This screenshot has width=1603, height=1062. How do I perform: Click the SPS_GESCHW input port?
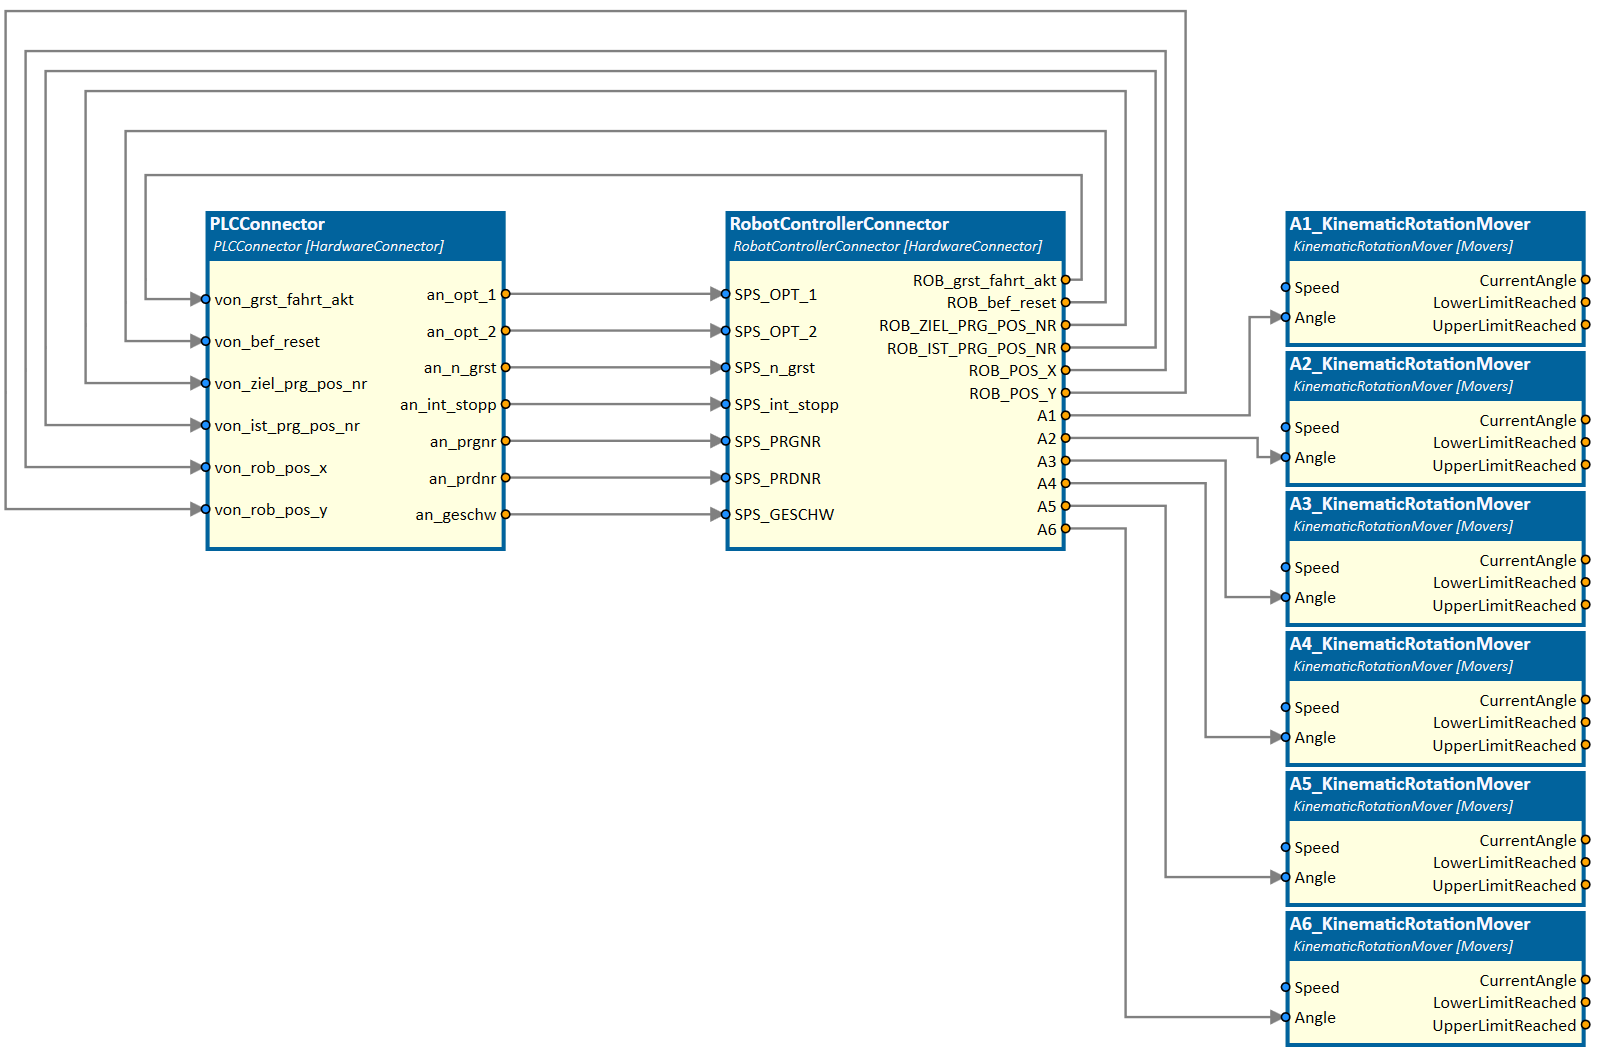[x=726, y=514]
